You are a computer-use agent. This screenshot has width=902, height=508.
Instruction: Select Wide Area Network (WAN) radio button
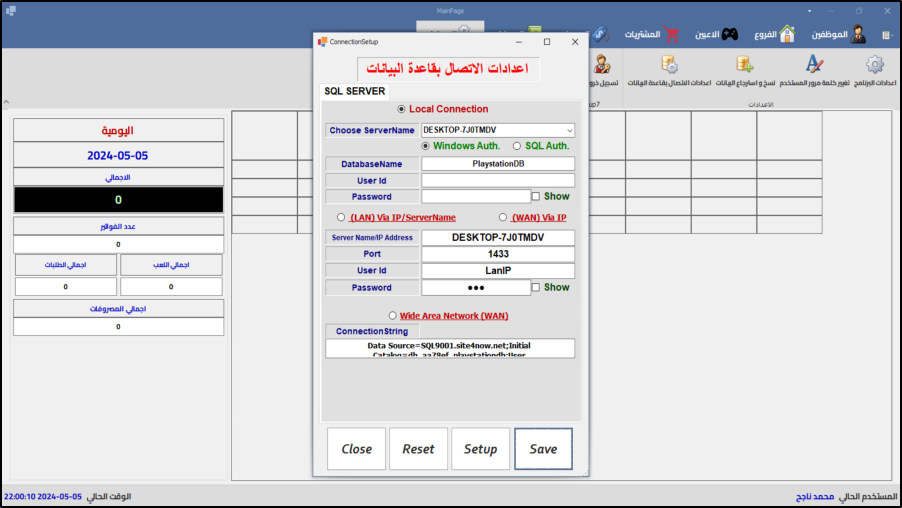click(392, 316)
